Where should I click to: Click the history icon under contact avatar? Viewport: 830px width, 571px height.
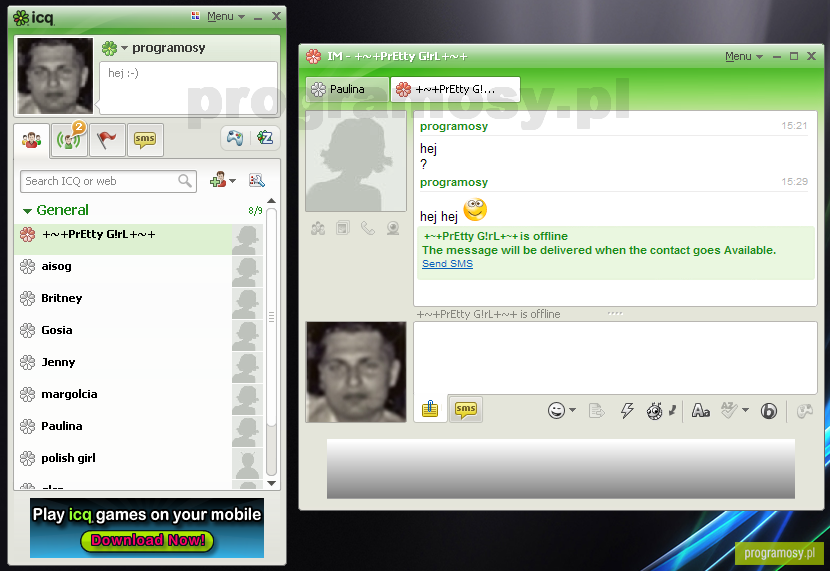(343, 228)
